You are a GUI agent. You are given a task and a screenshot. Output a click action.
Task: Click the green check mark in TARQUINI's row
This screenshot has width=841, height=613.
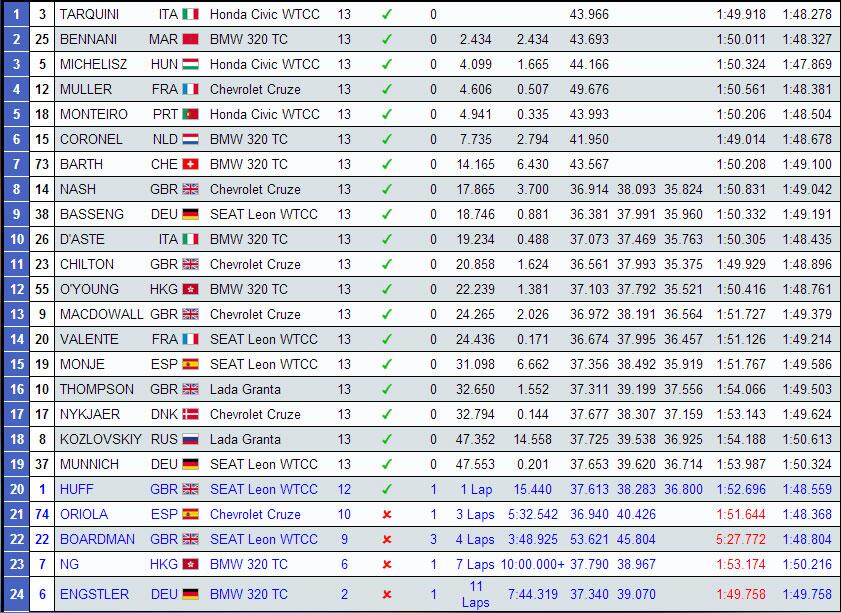387,14
